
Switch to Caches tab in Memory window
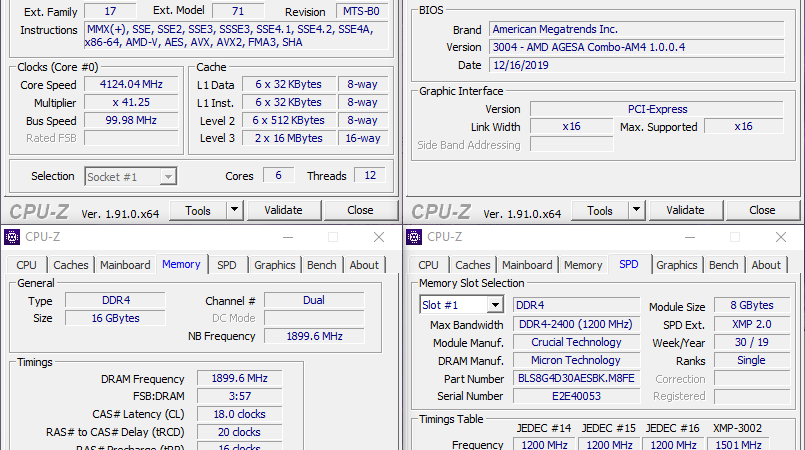point(71,265)
